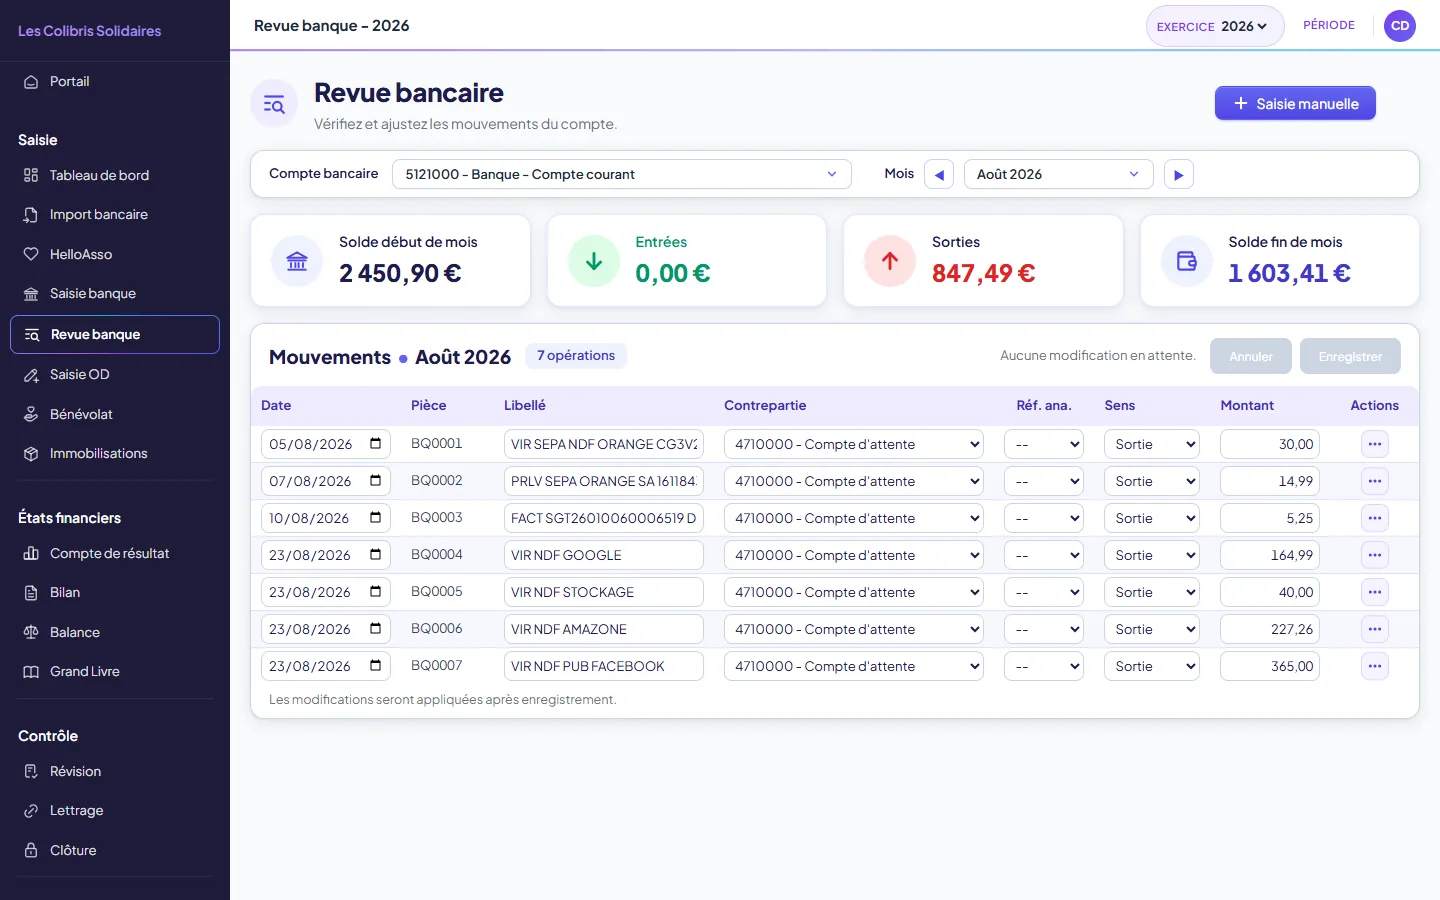The image size is (1440, 900).
Task: Open the Compte bancaire dropdown
Action: [x=622, y=174]
